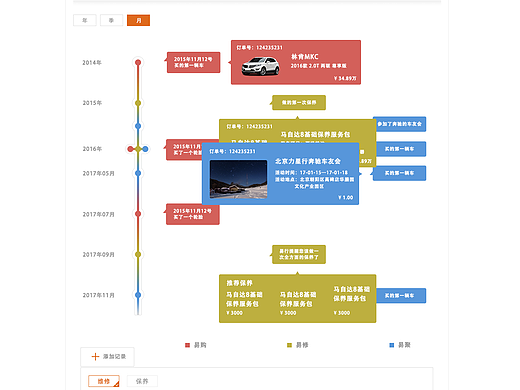Click the red 易购 legend swatch
The height and width of the screenshot is (390, 520).
click(187, 345)
